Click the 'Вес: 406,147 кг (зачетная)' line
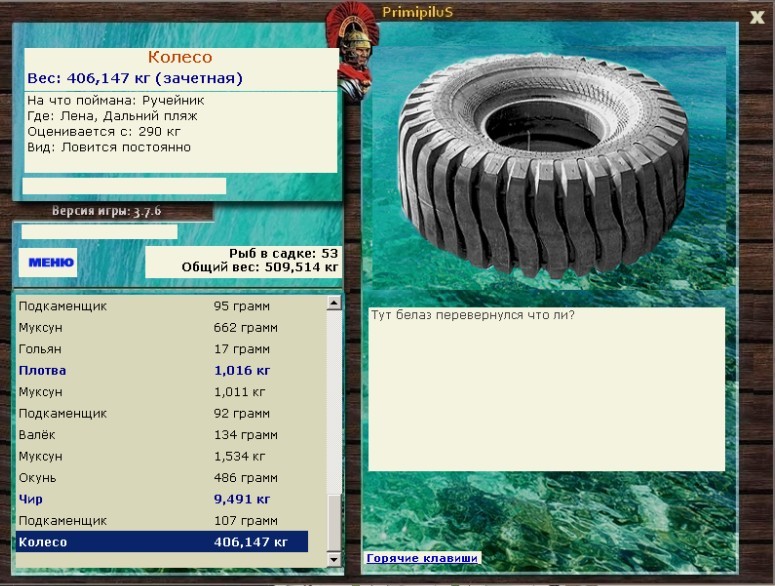The width and height of the screenshot is (775, 586). (135, 78)
